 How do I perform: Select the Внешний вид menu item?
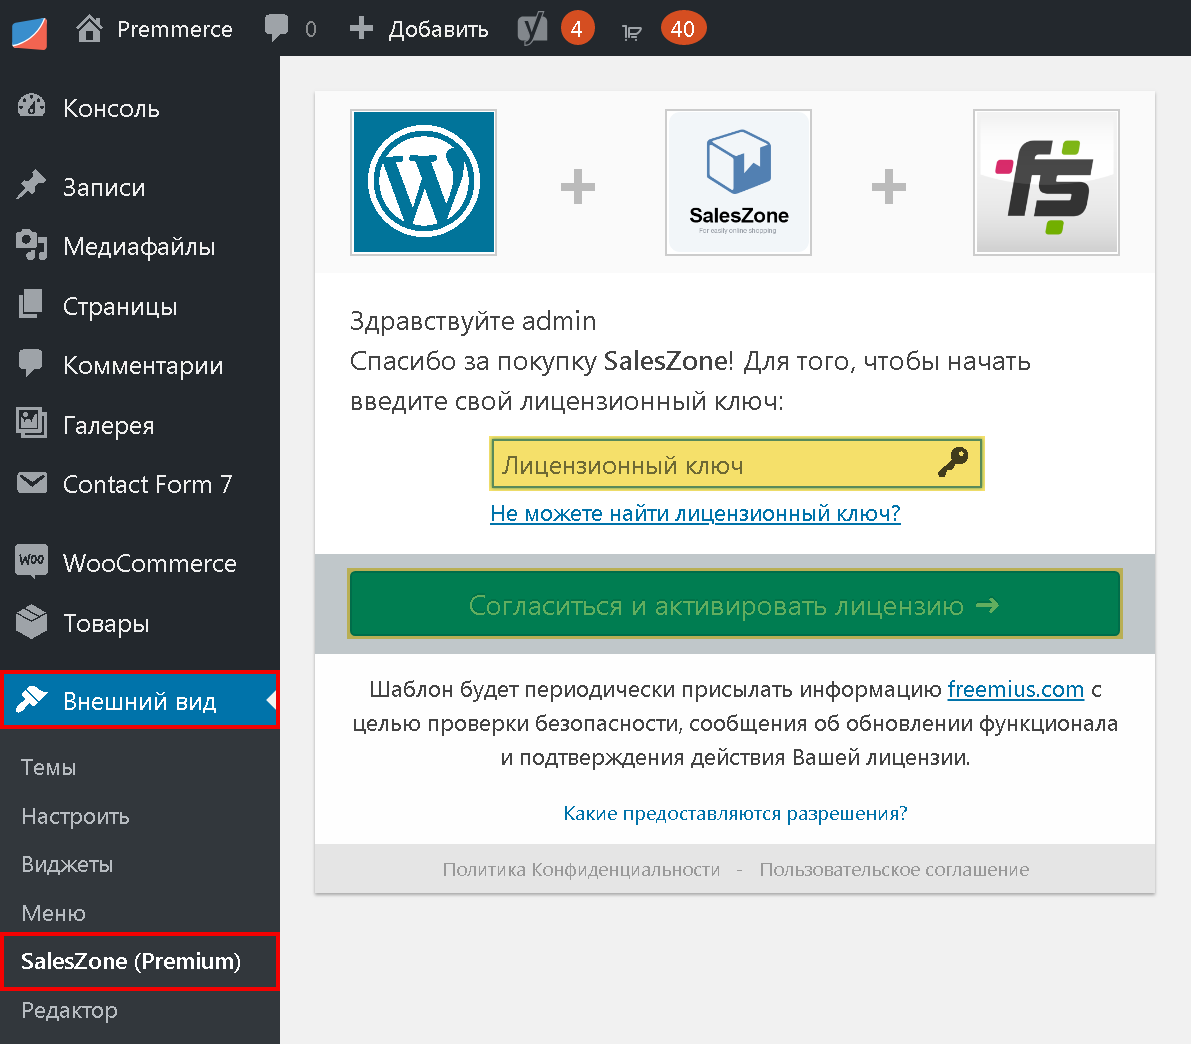click(140, 701)
